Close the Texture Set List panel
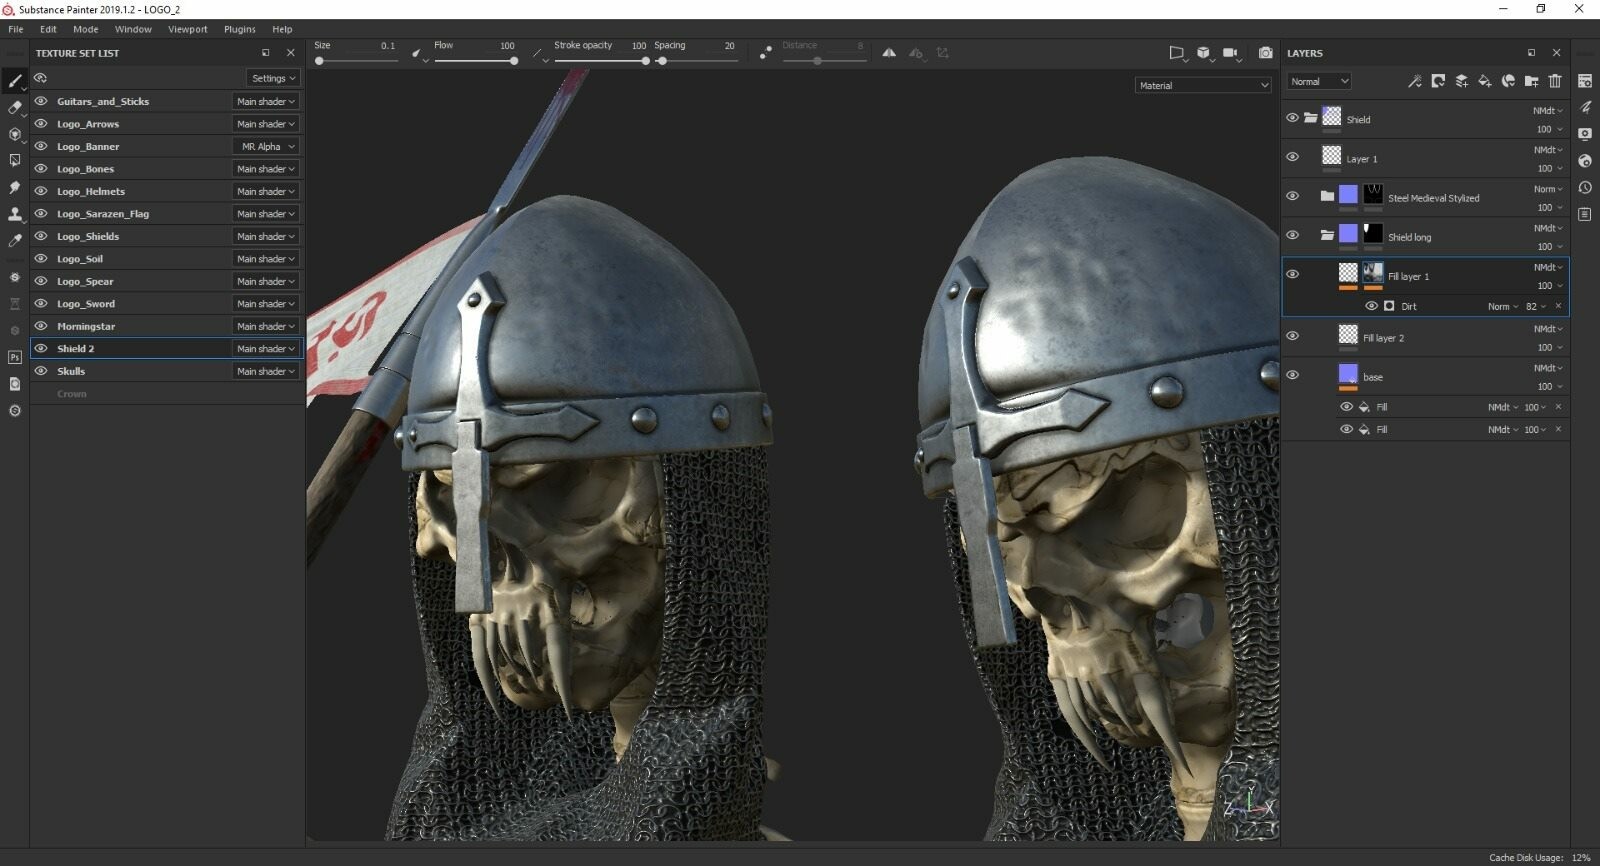This screenshot has width=1600, height=866. click(291, 53)
